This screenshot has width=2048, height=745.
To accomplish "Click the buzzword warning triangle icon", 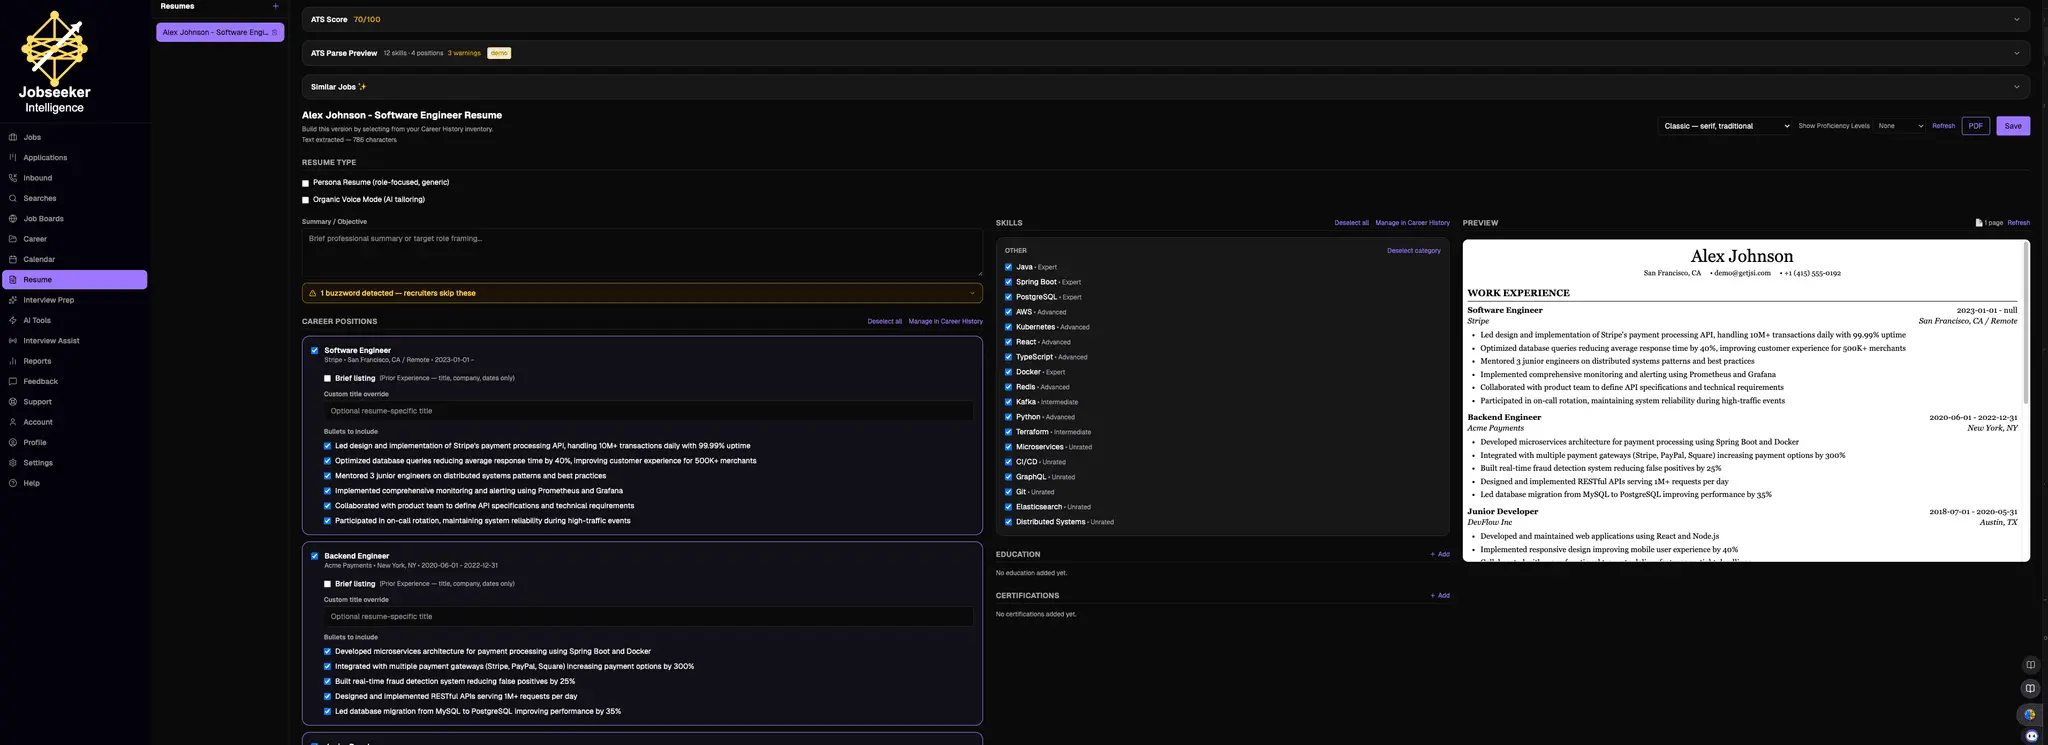I will 313,293.
